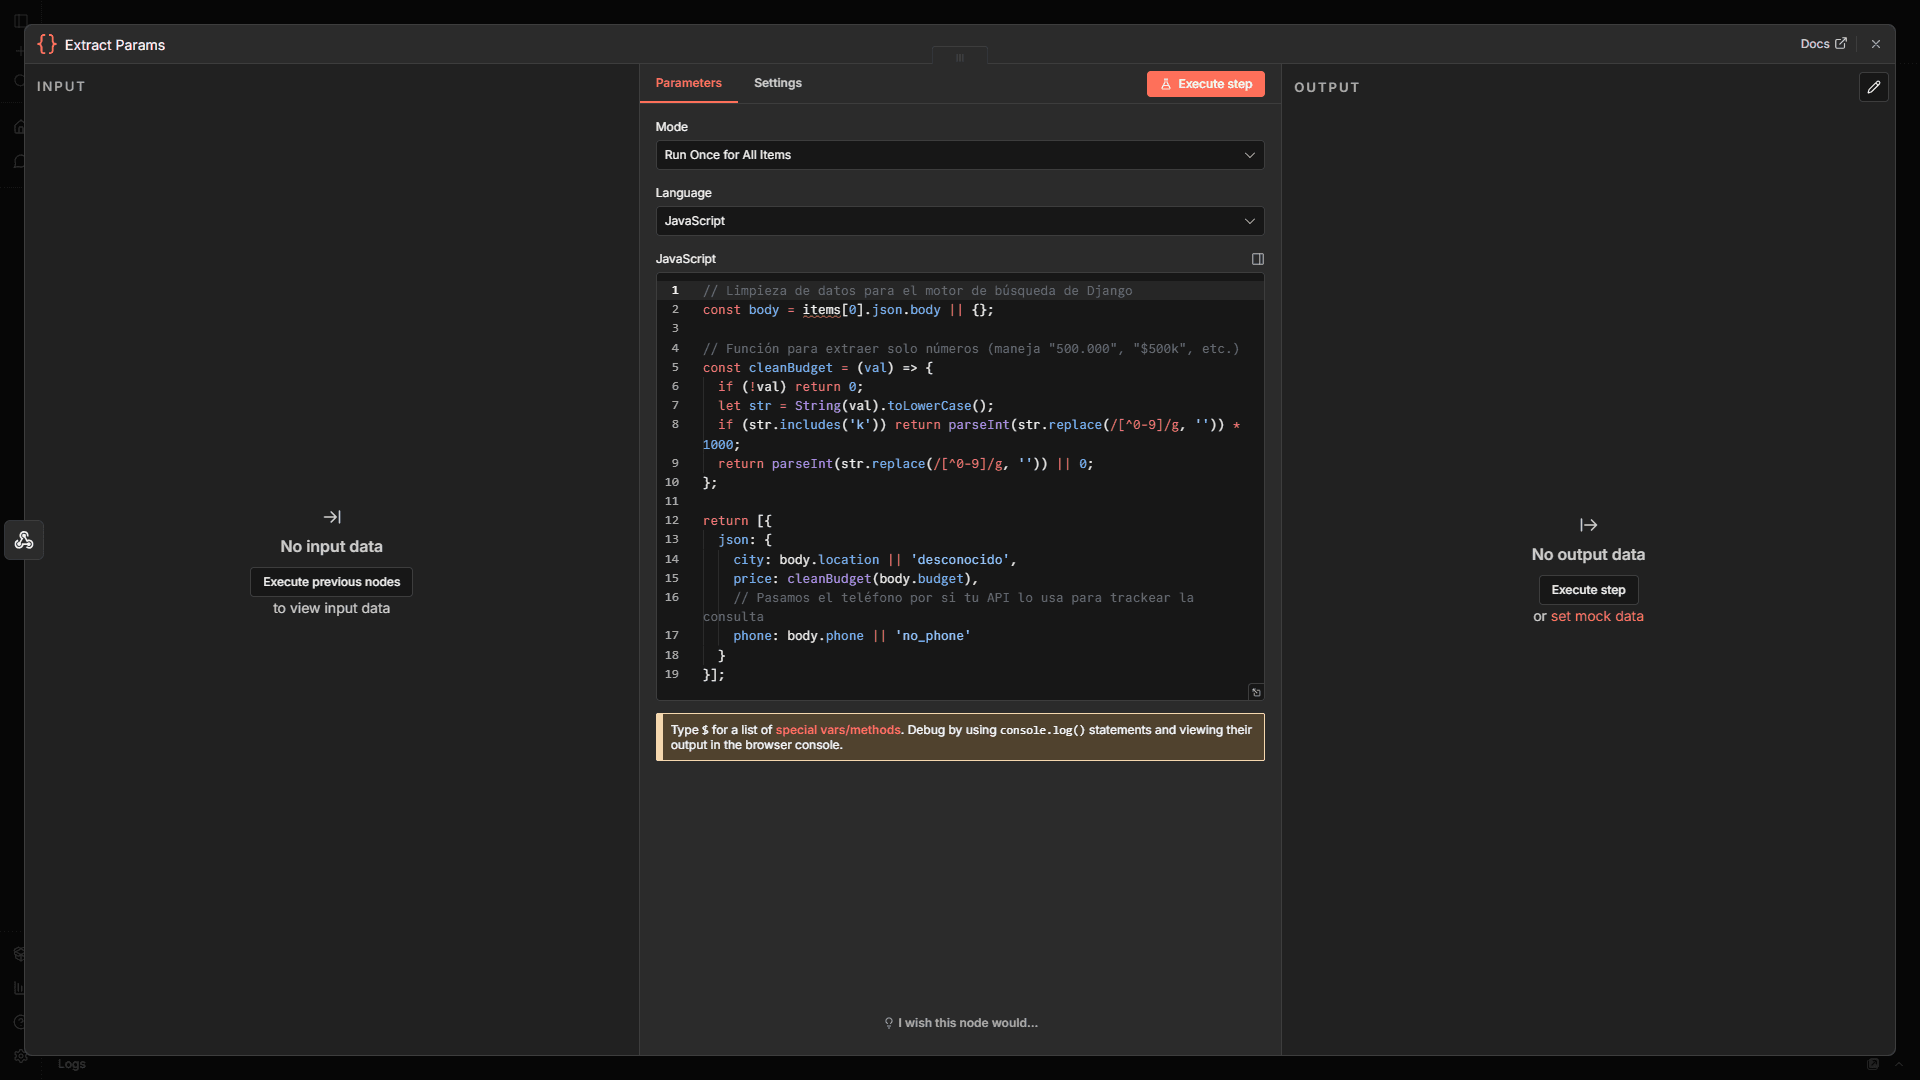Click the 'set mock data' link in the output panel
Viewport: 1920px width, 1080px height.
[x=1597, y=617]
